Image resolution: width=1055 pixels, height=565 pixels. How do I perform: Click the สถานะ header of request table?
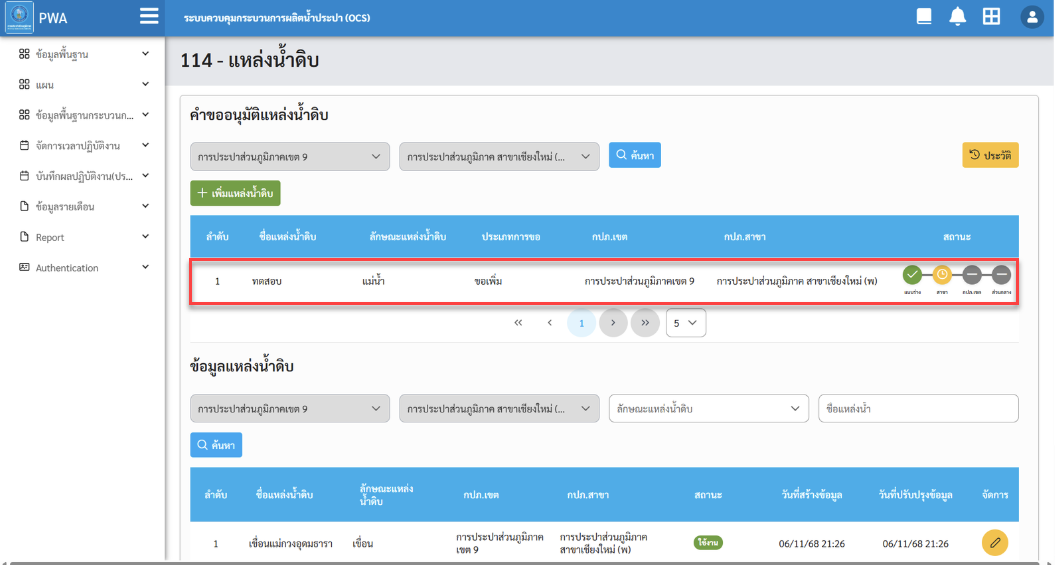coord(957,237)
